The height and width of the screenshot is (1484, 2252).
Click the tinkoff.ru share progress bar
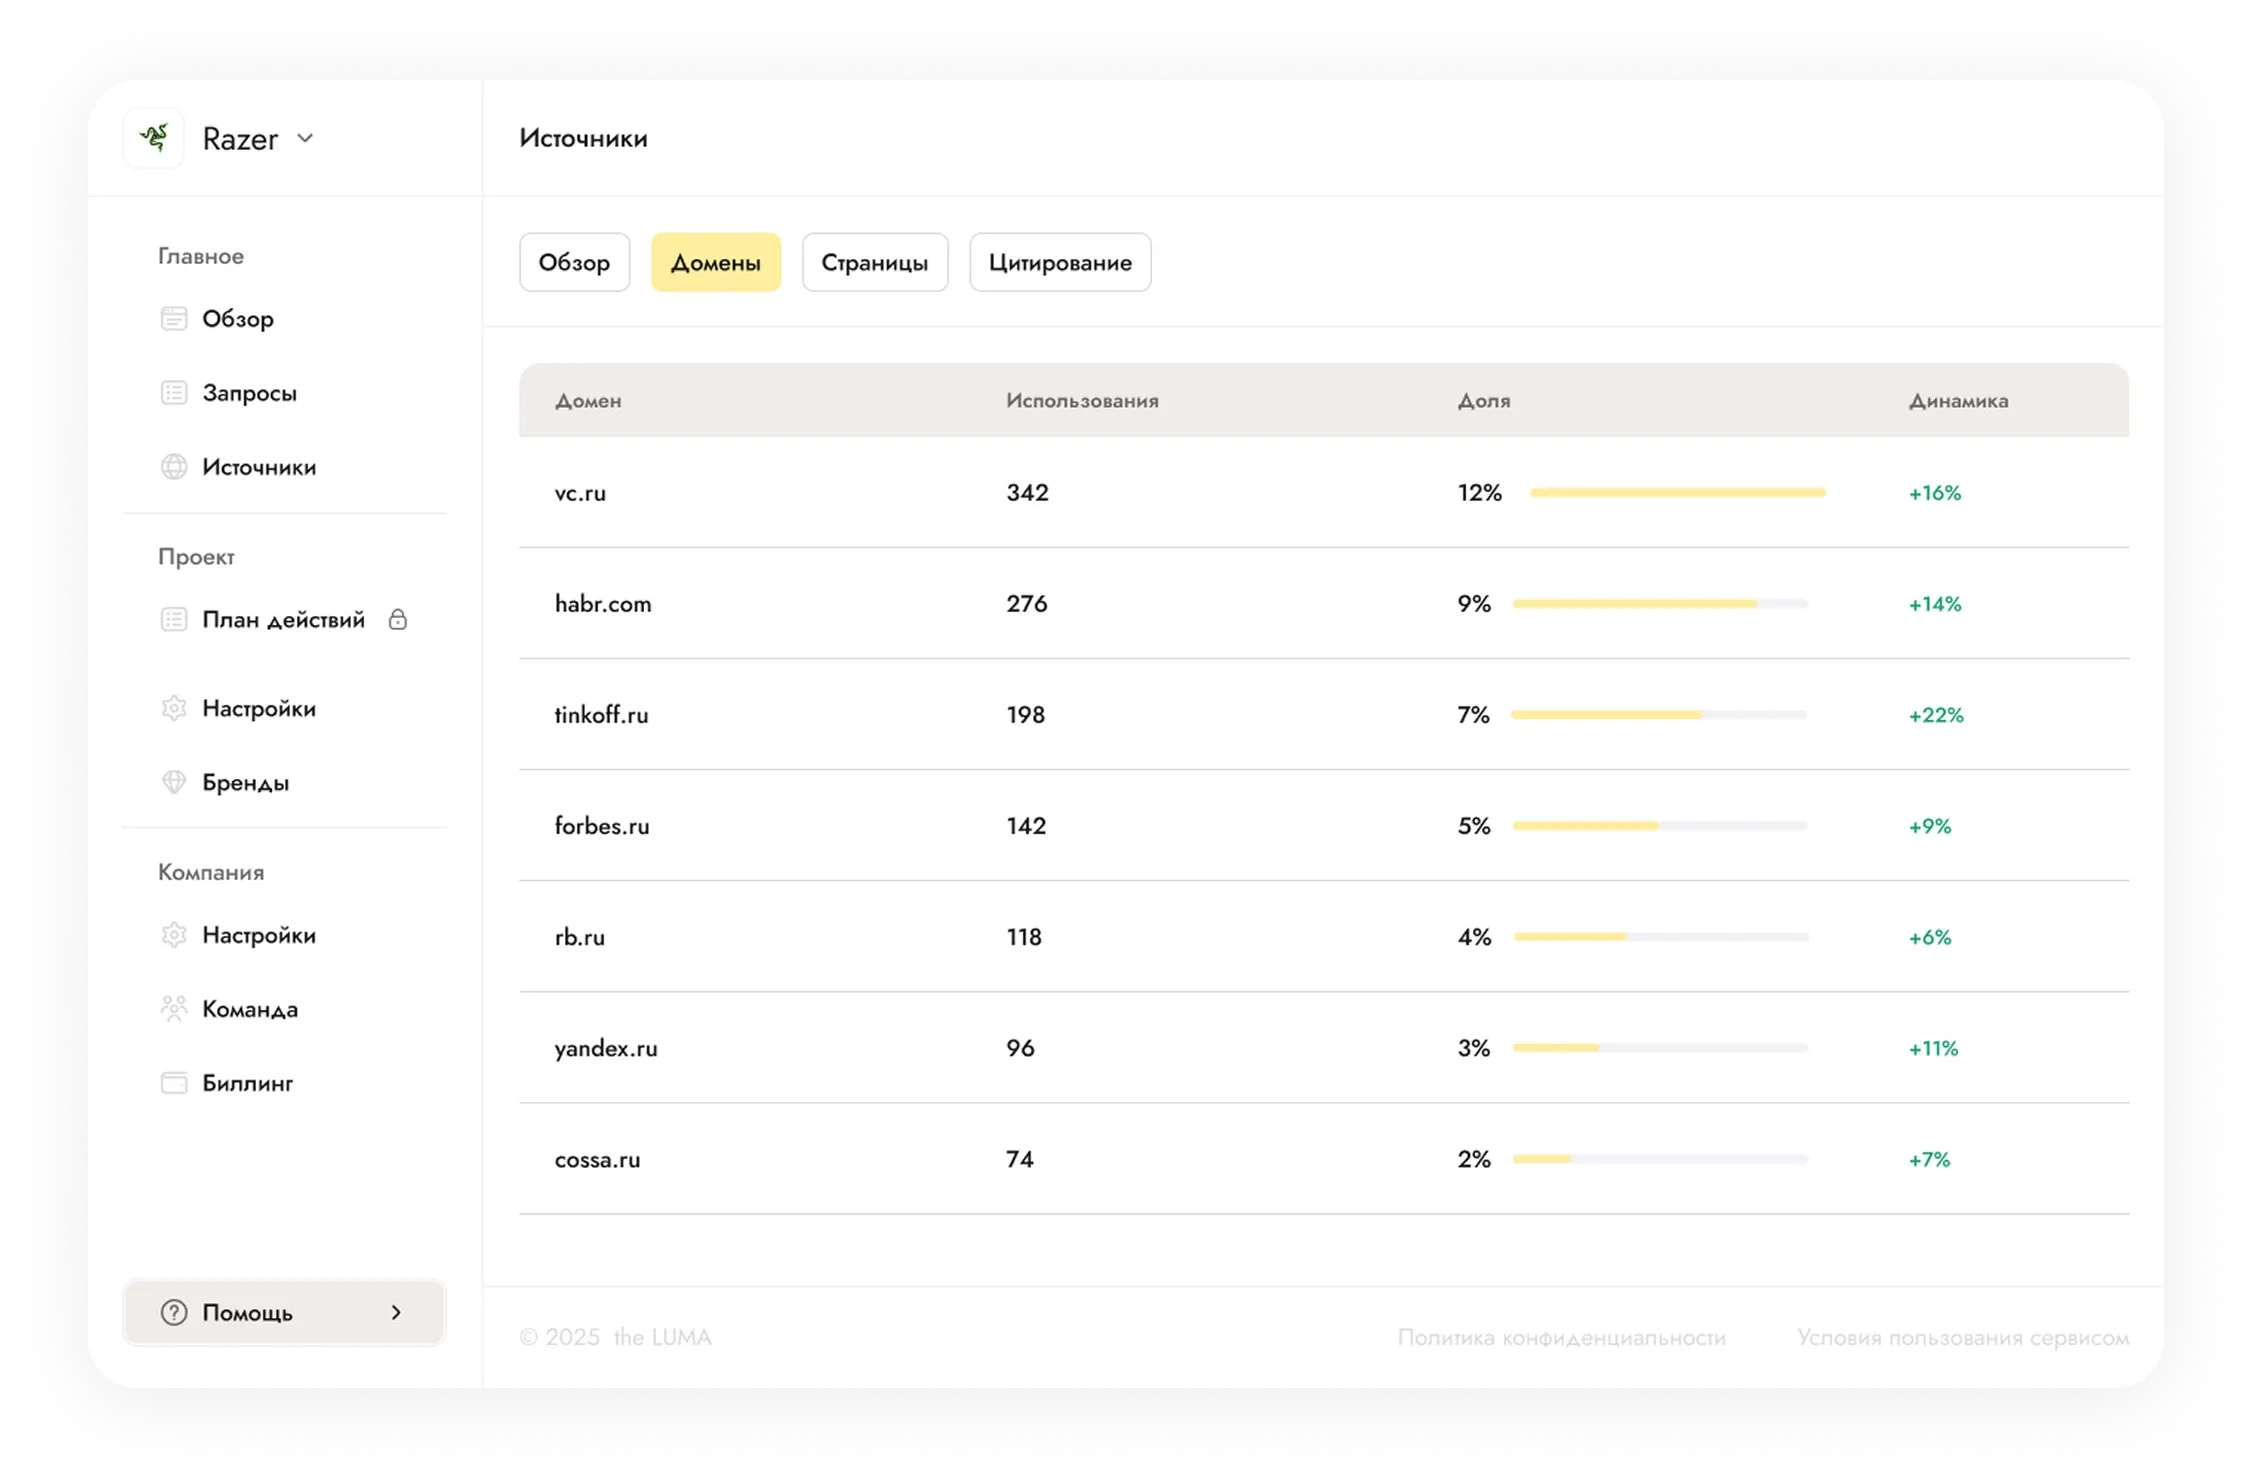1659,714
